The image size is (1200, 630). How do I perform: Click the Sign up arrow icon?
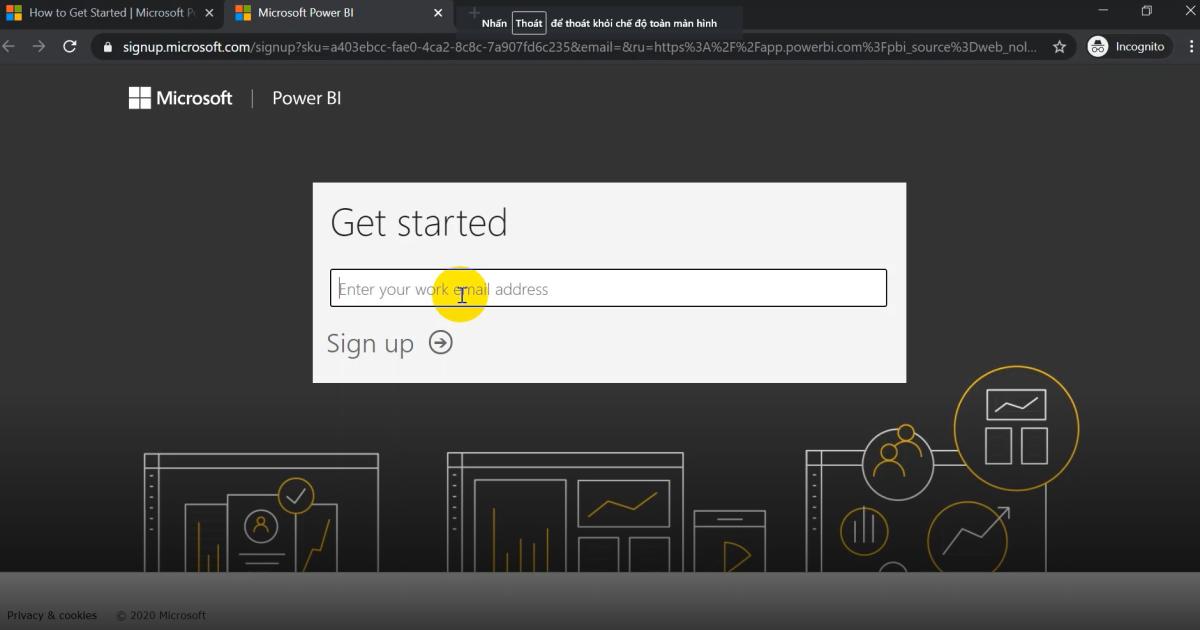point(441,342)
